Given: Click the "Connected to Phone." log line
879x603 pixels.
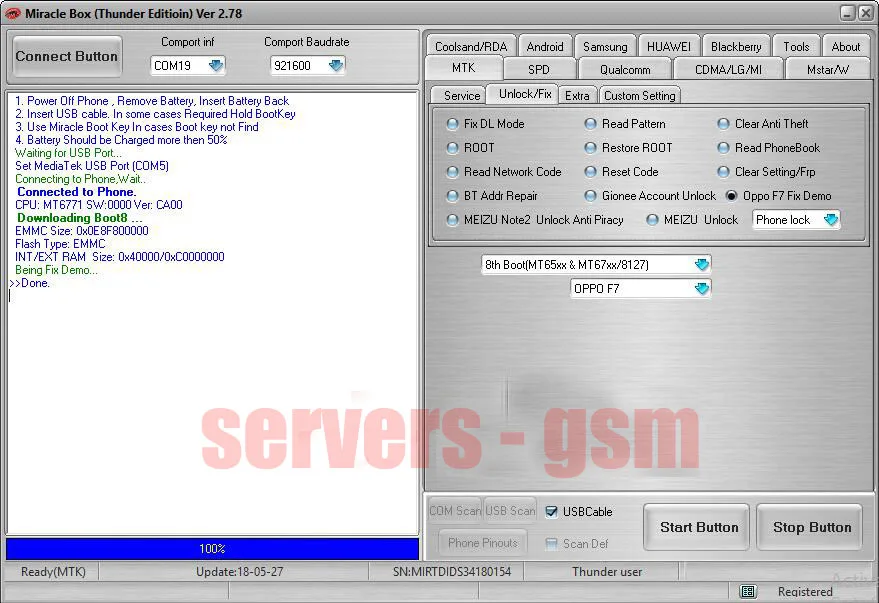Looking at the screenshot, I should tap(77, 192).
